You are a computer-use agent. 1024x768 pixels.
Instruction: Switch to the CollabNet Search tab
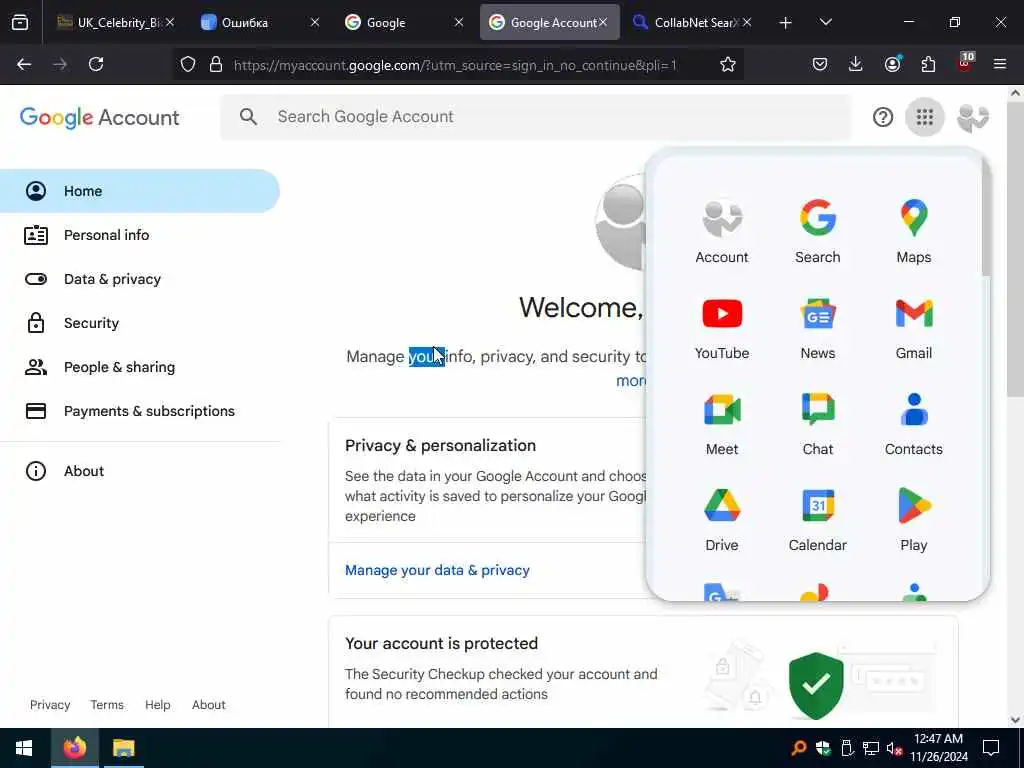(x=692, y=22)
